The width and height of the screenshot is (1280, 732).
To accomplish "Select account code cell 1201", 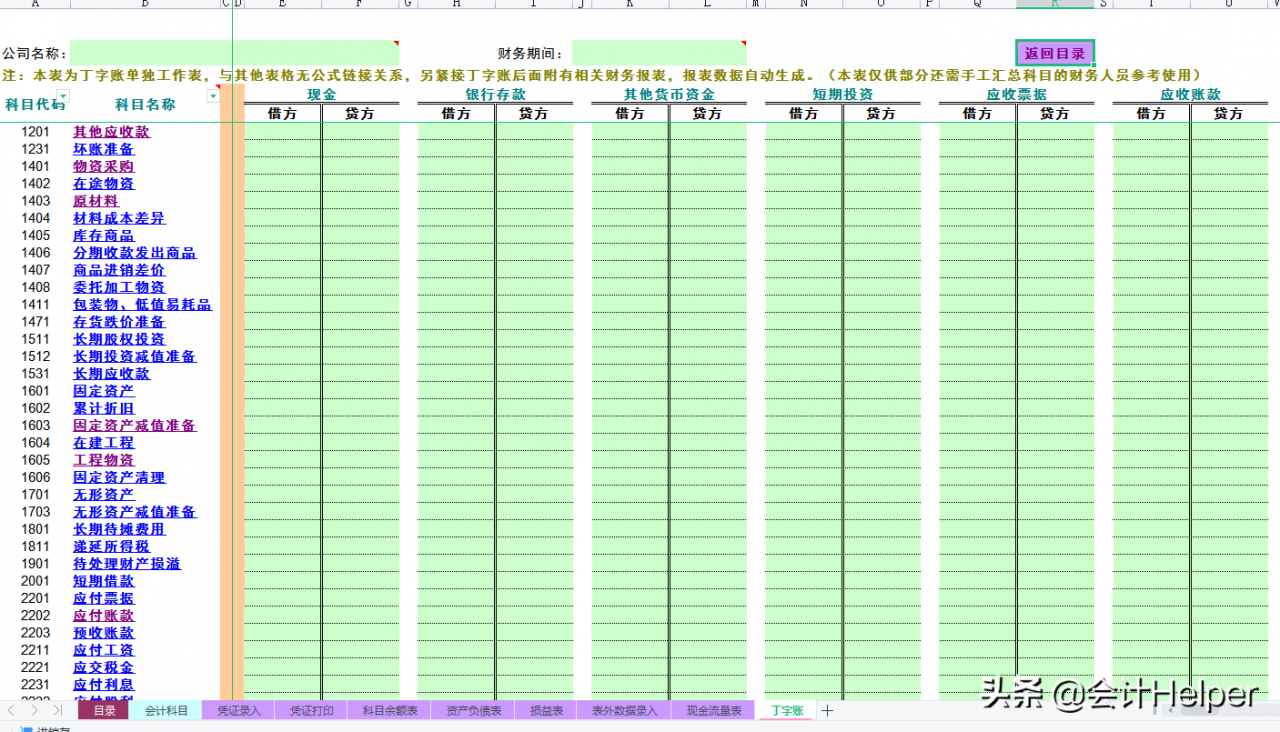I will click(36, 132).
